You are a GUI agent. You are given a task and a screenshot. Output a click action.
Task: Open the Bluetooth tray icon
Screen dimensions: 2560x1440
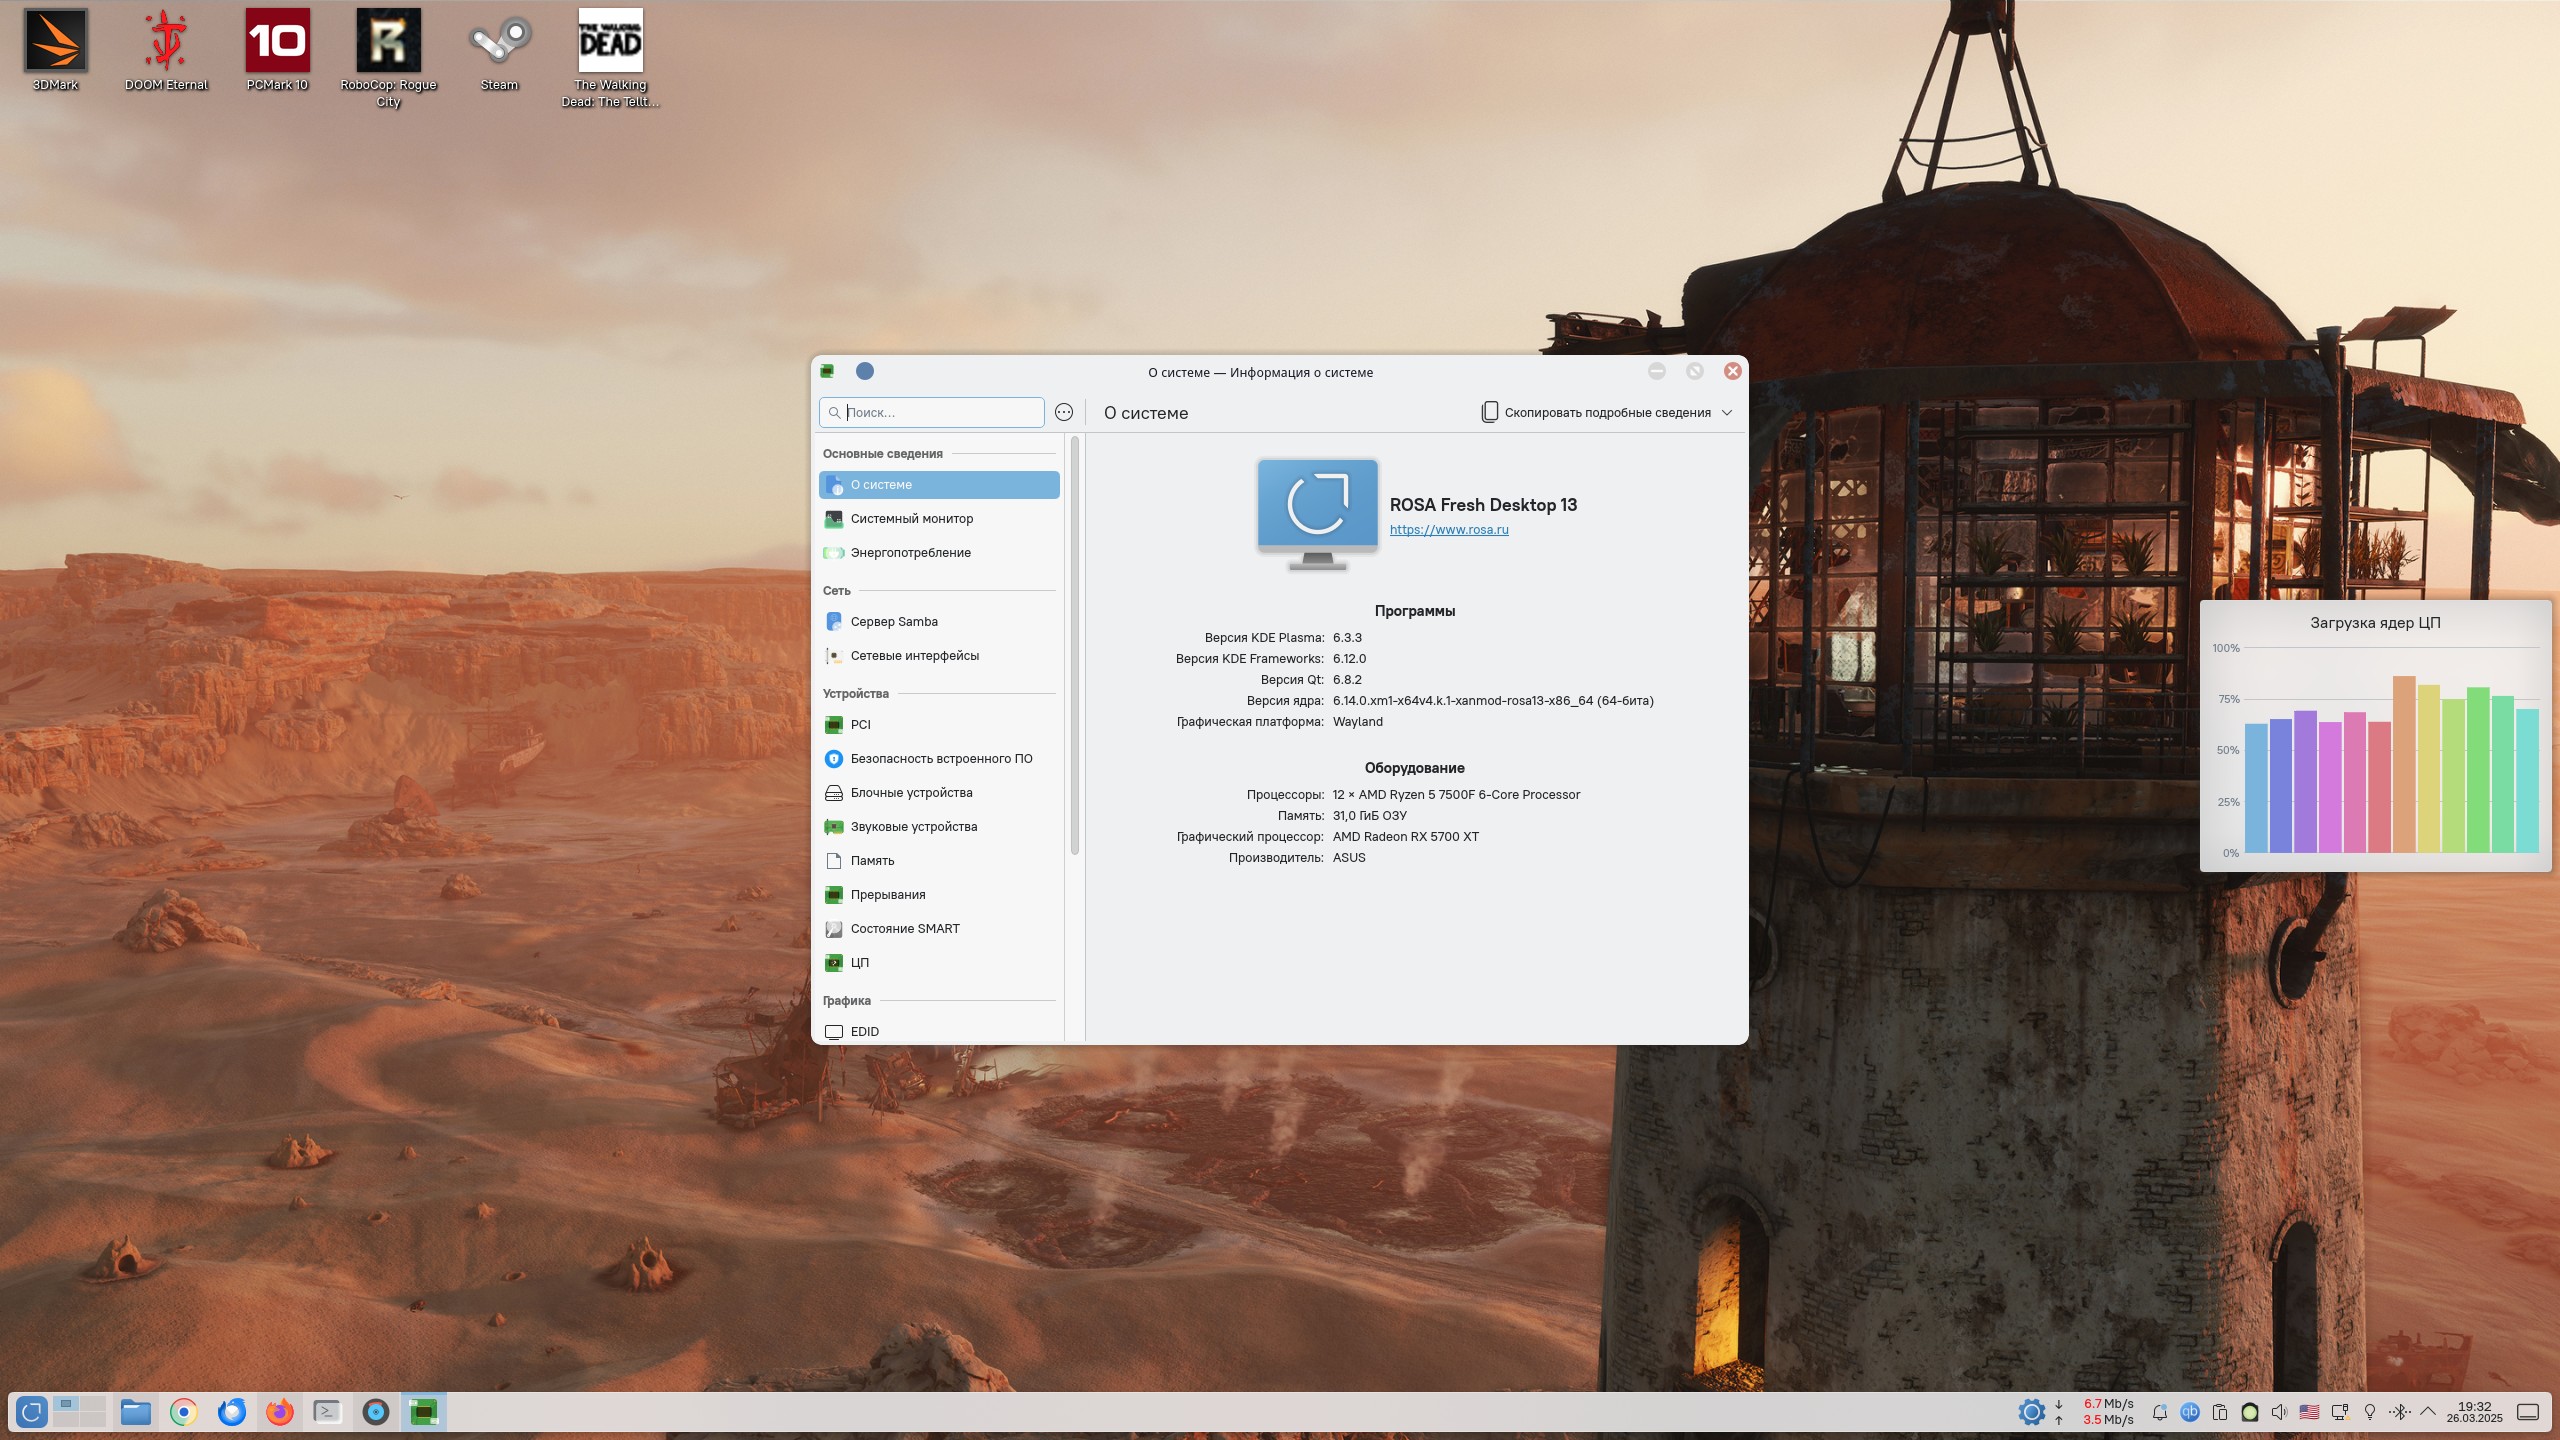pyautogui.click(x=2399, y=1412)
